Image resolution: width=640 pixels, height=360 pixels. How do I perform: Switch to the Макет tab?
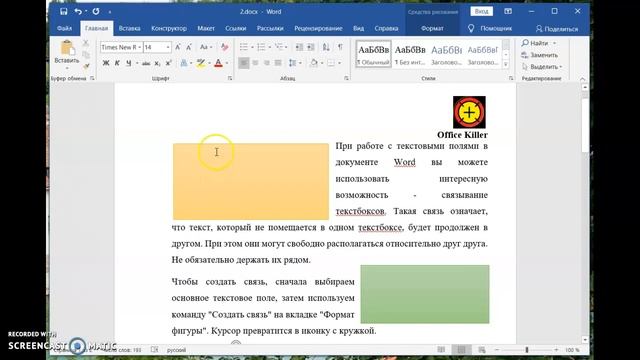[x=206, y=28]
